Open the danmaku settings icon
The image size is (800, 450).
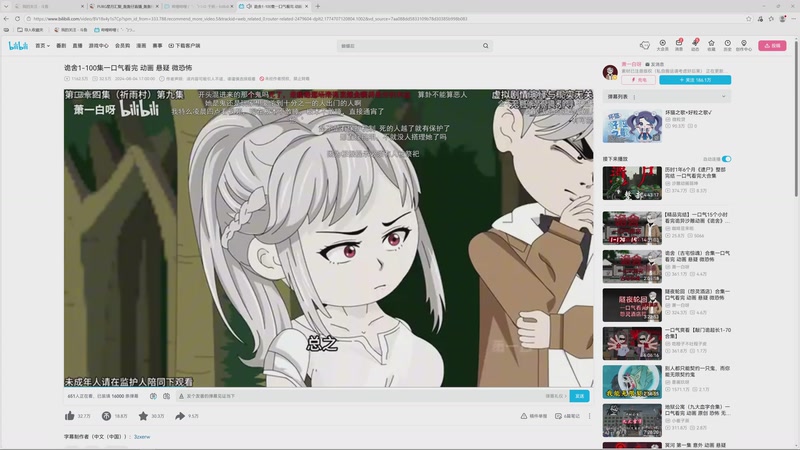166,396
